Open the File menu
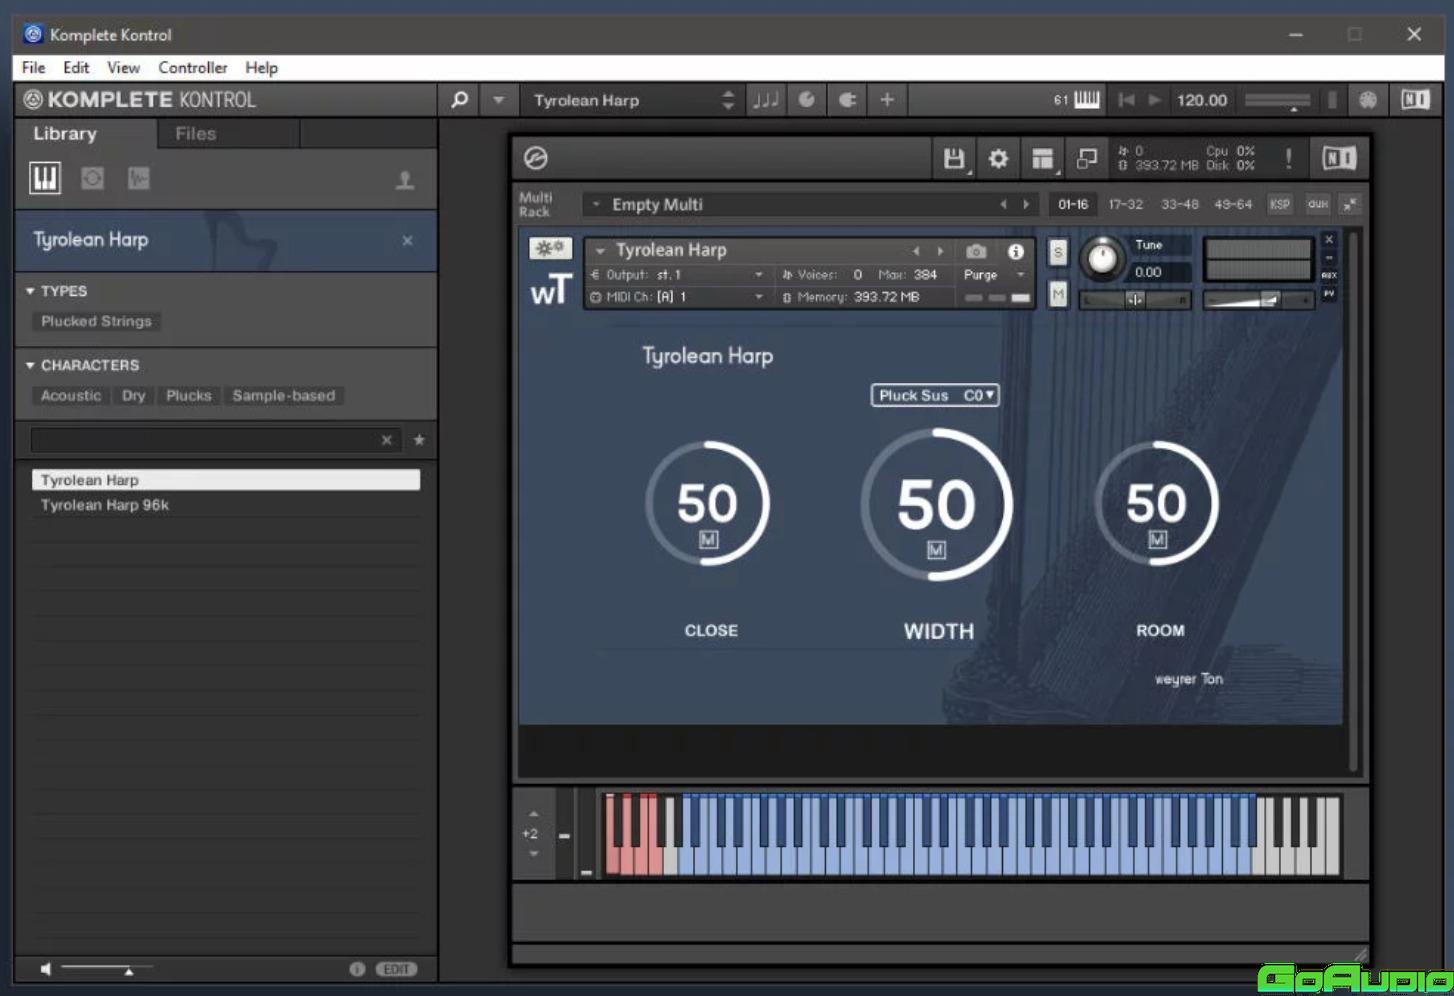The width and height of the screenshot is (1454, 996). point(34,67)
